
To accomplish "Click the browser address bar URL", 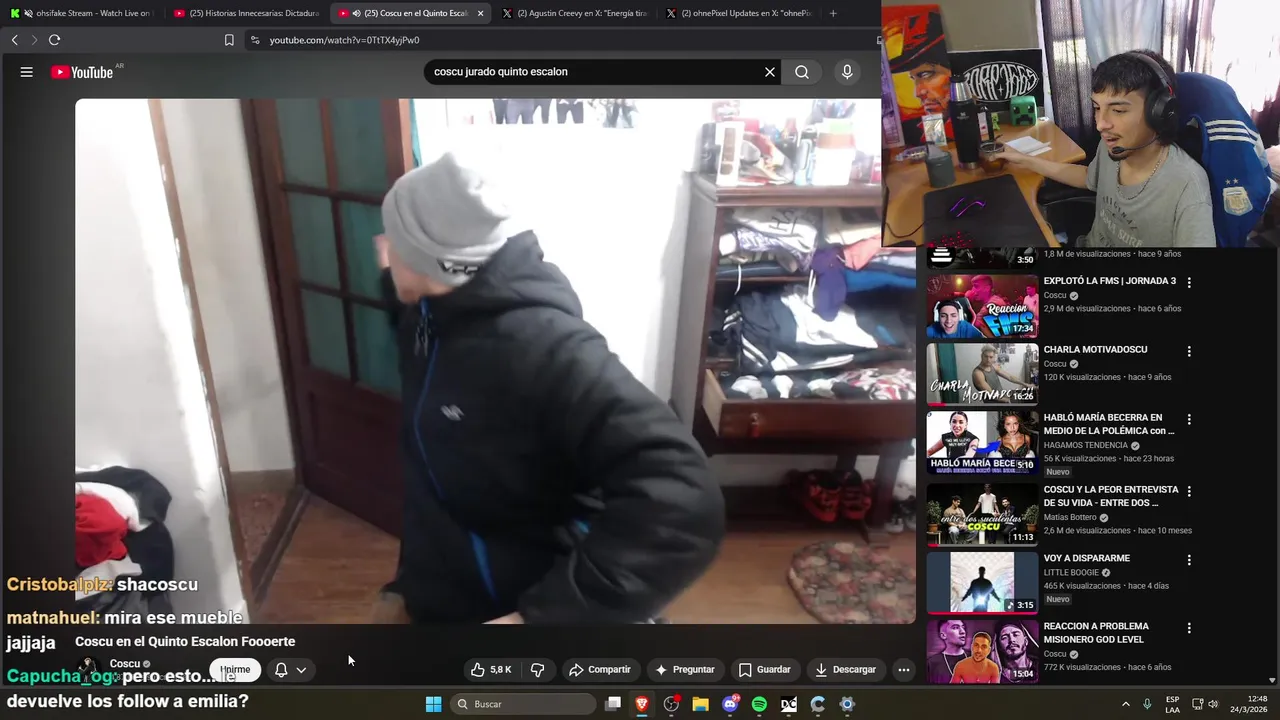I will click(344, 40).
